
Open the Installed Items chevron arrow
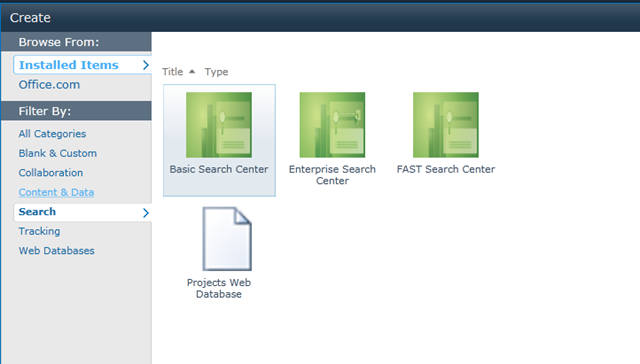tap(146, 65)
